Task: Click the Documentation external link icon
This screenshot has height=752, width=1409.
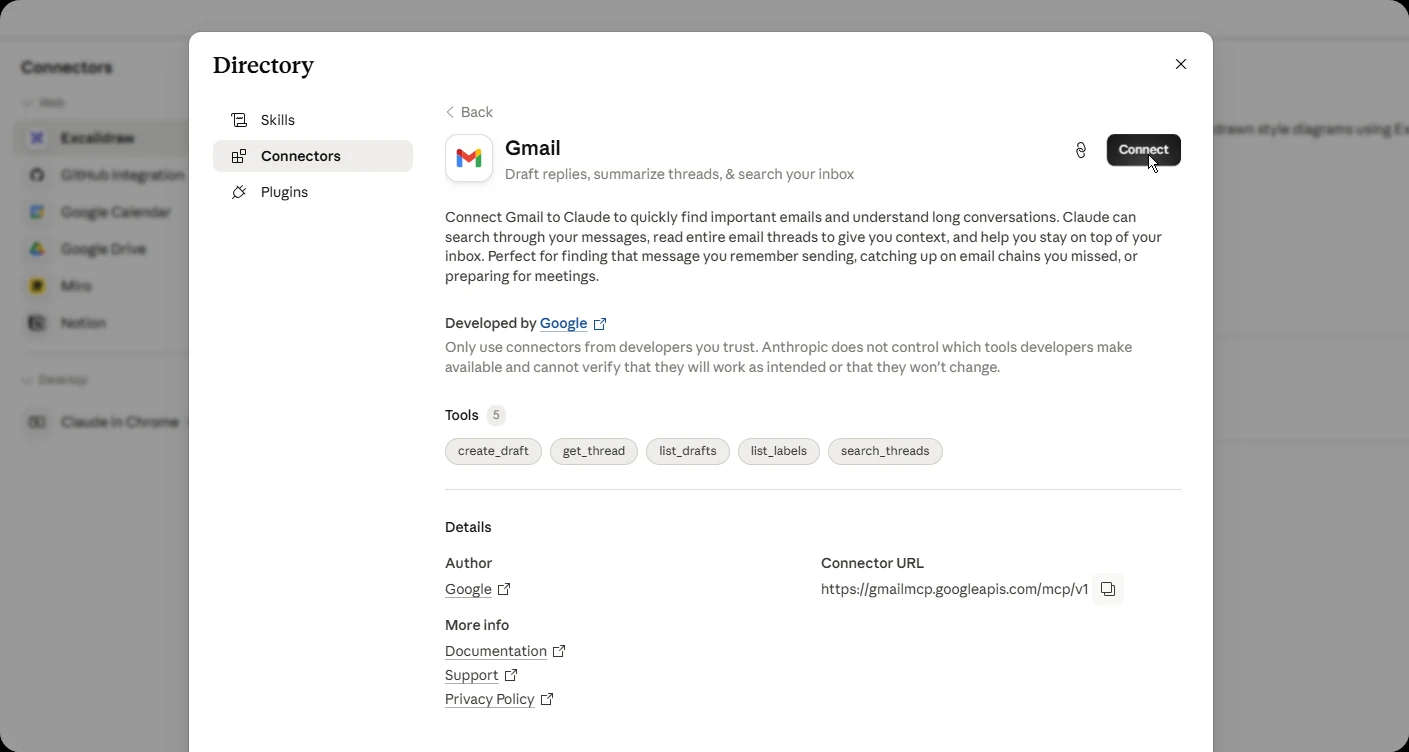Action: coord(559,651)
